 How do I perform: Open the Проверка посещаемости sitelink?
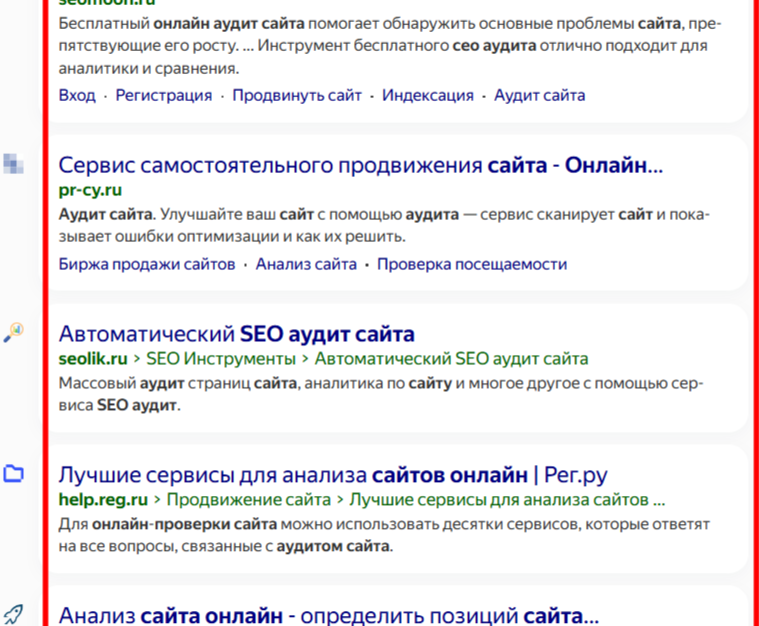pyautogui.click(x=472, y=264)
